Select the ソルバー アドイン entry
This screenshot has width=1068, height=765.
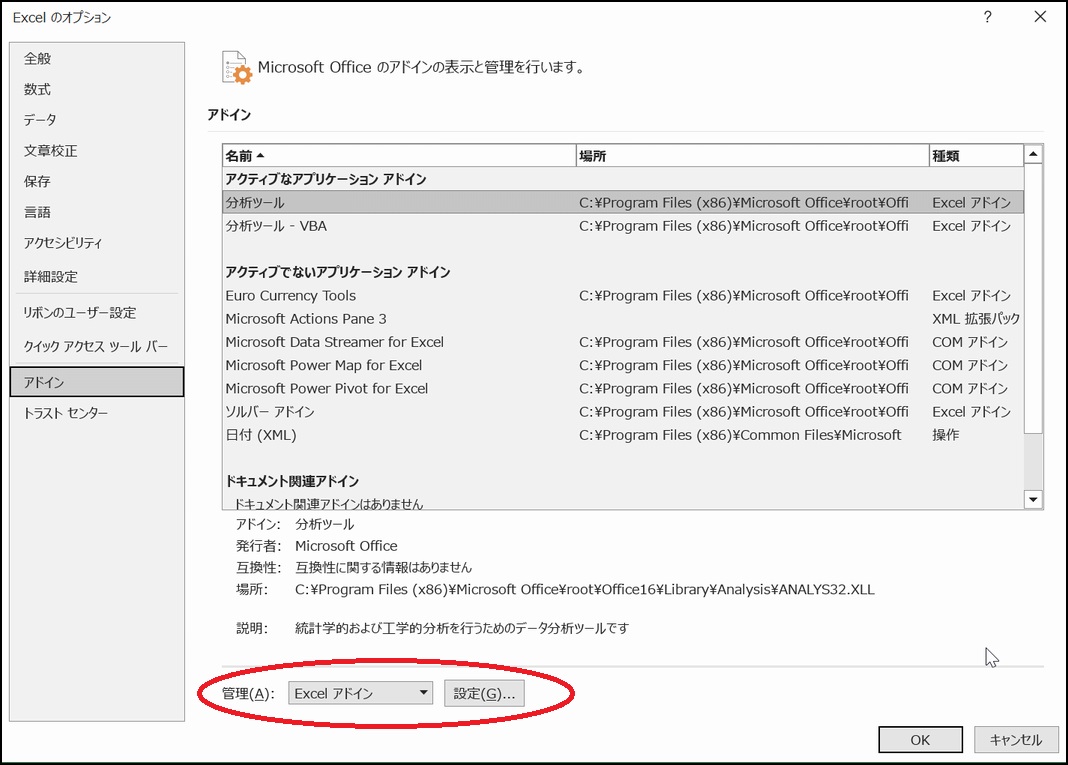tap(290, 412)
